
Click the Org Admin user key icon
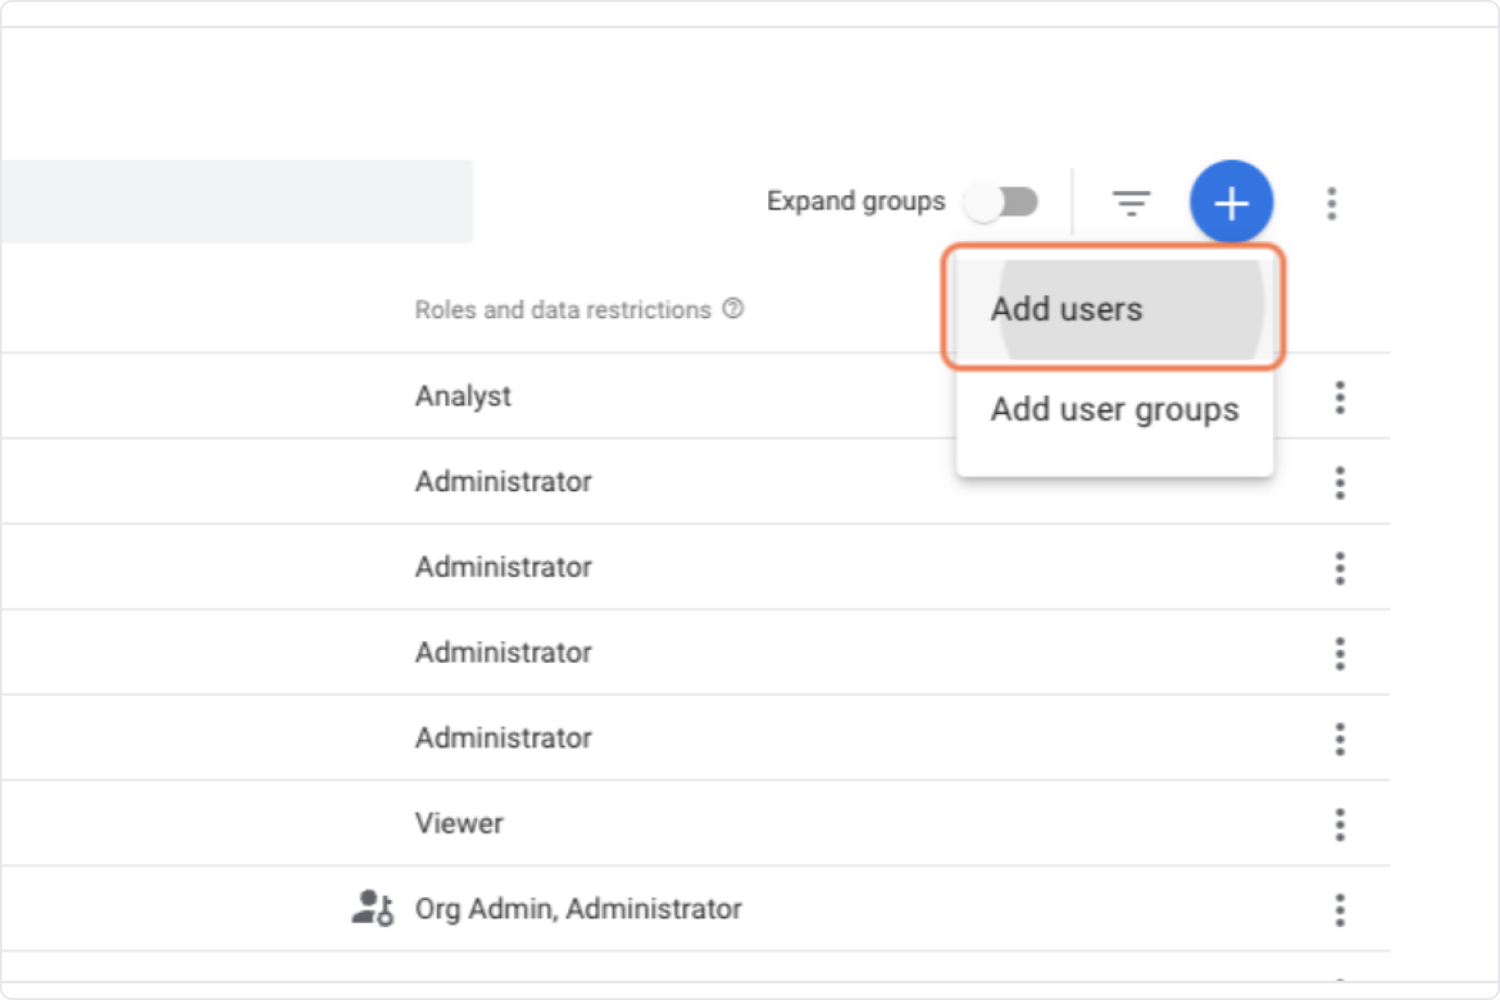click(x=372, y=908)
